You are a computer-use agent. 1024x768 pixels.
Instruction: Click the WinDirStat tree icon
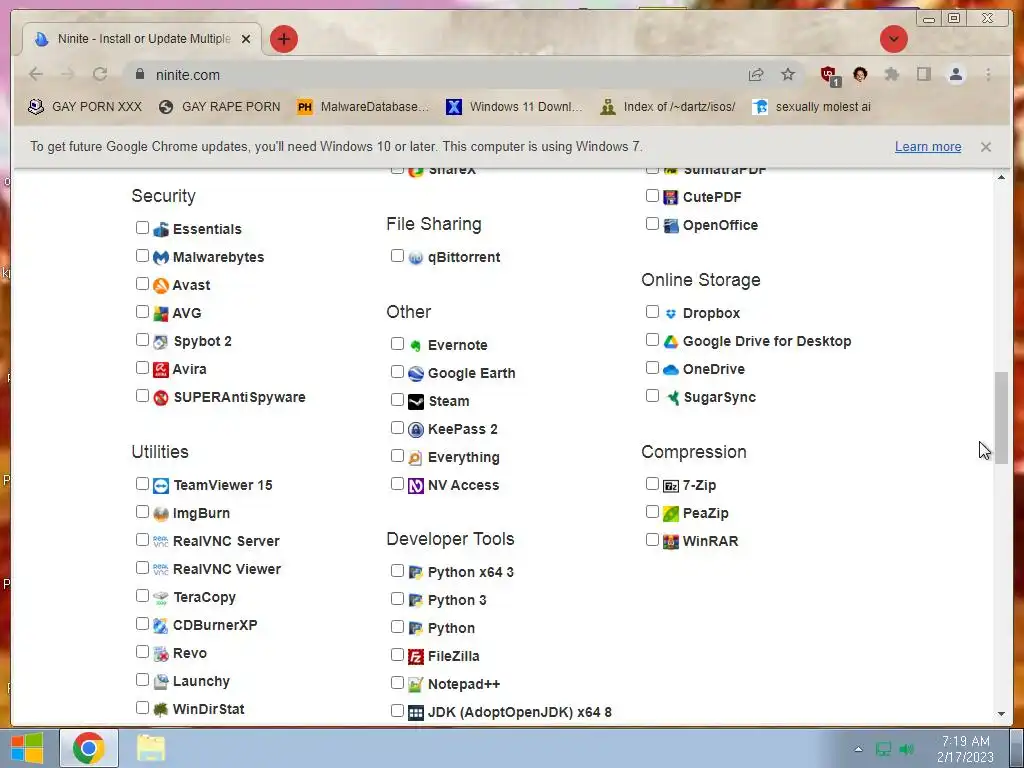161,710
